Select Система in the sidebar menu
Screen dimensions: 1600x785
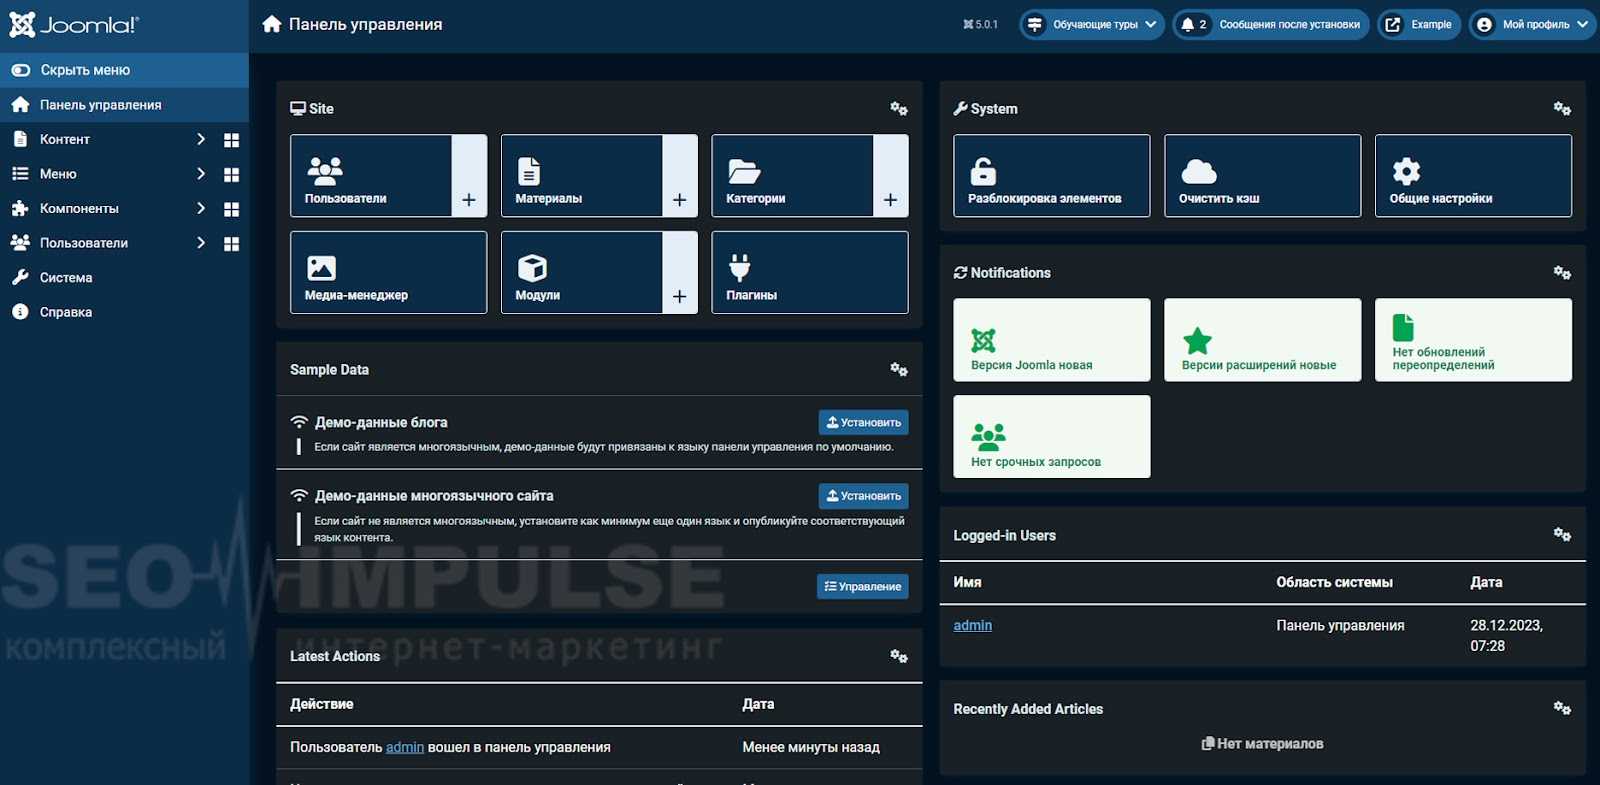66,277
